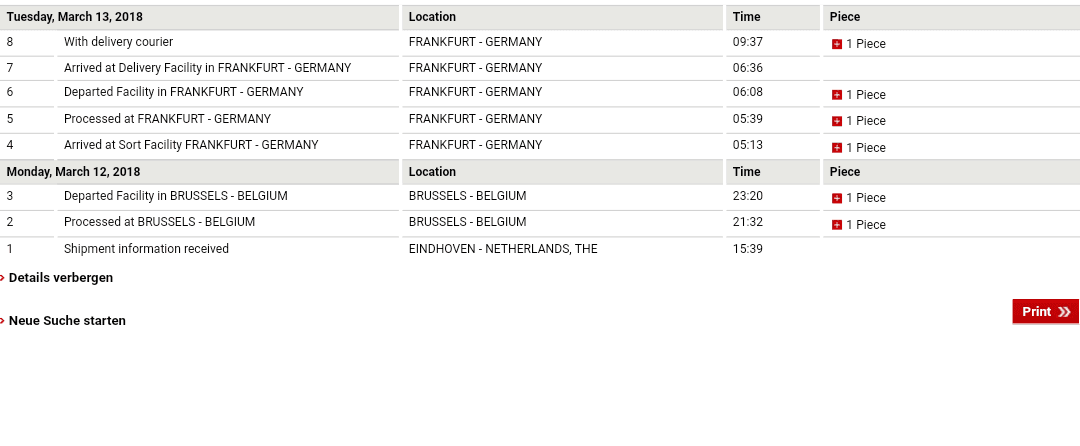Viewport: 1080px width, 446px height.
Task: Click the EINDHOVEN - NETHERLANDS, THE location
Action: point(503,249)
